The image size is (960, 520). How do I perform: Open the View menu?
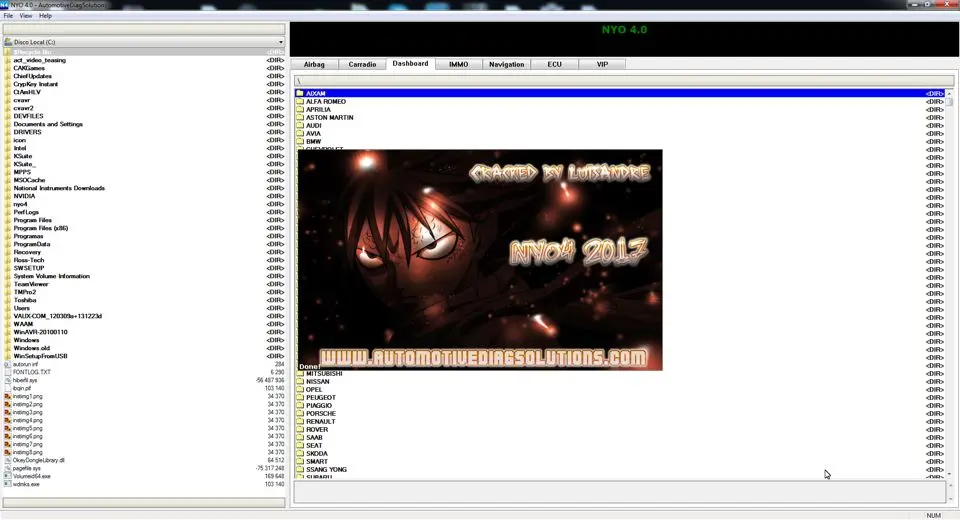26,15
